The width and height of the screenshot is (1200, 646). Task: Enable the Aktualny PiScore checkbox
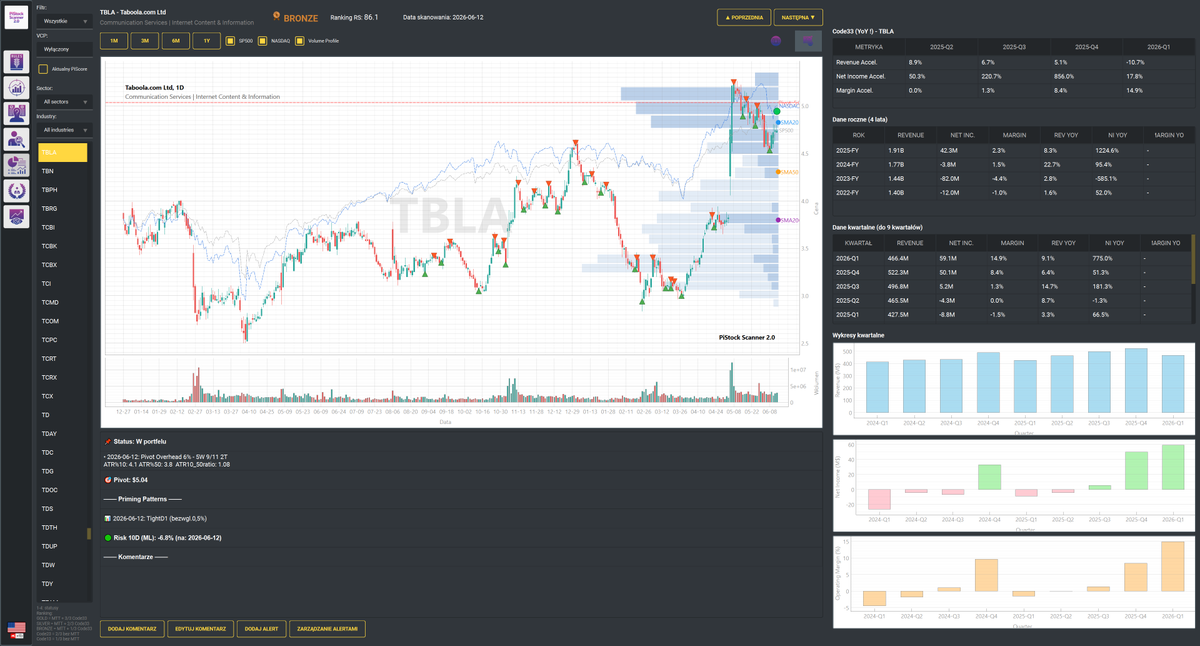(43, 69)
